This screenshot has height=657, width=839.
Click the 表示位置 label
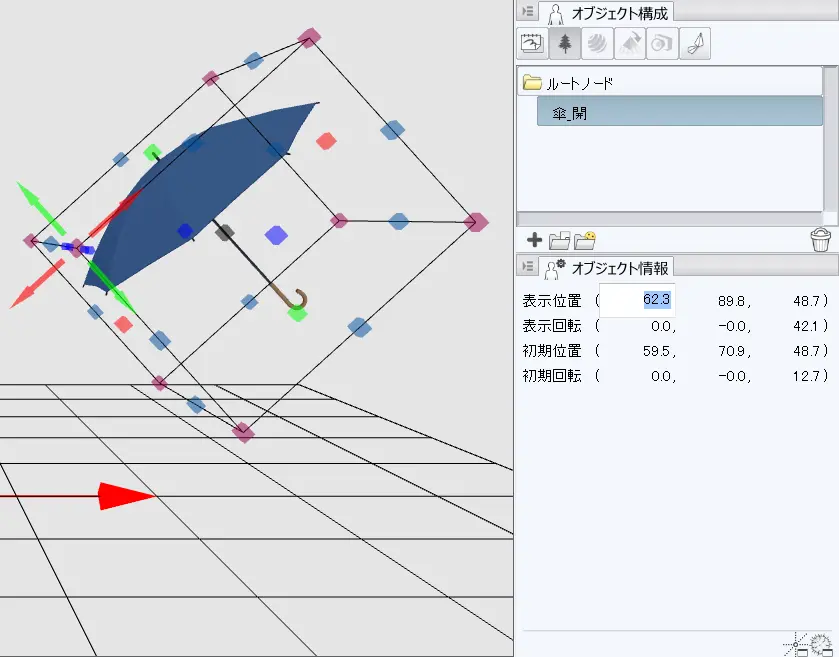[x=552, y=301]
